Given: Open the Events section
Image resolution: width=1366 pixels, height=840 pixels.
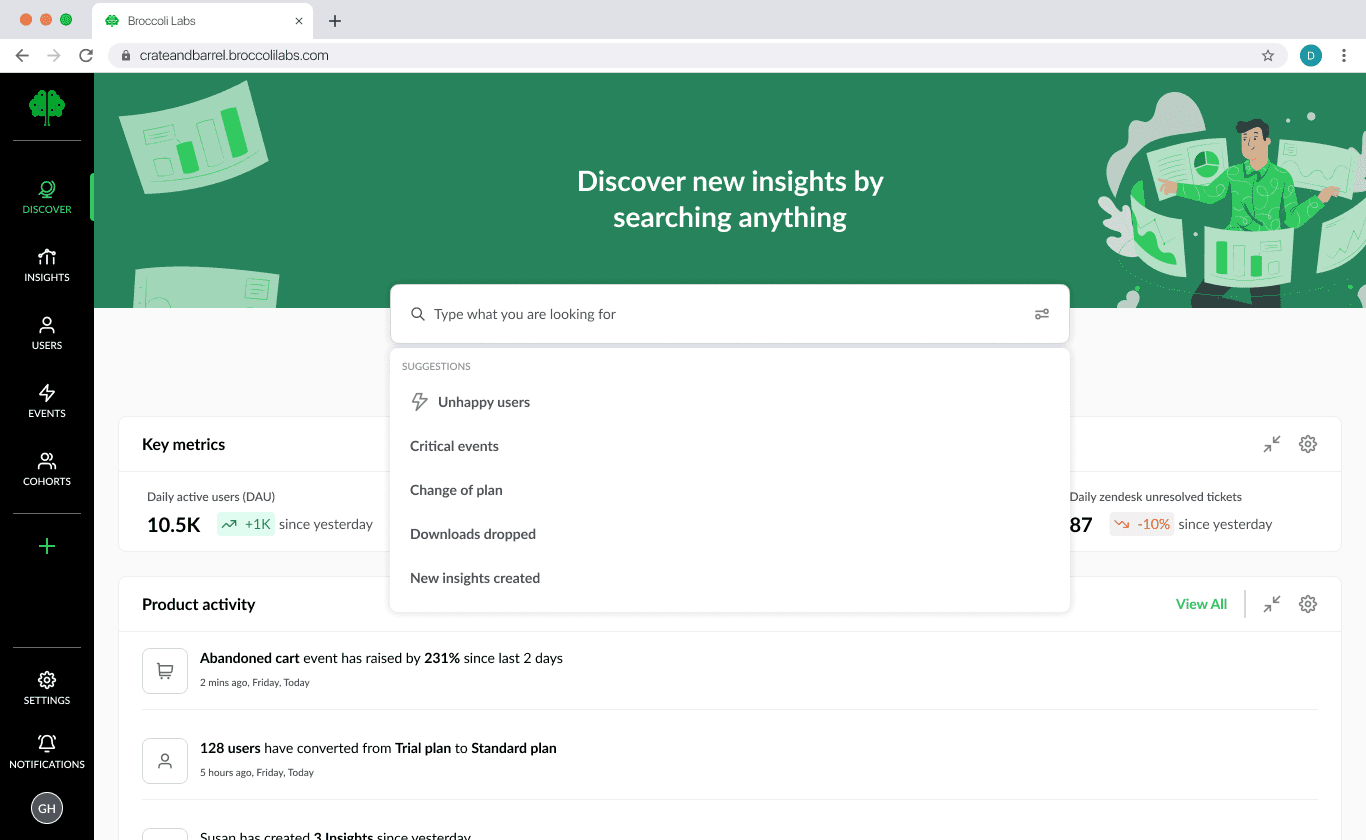Looking at the screenshot, I should tap(47, 401).
